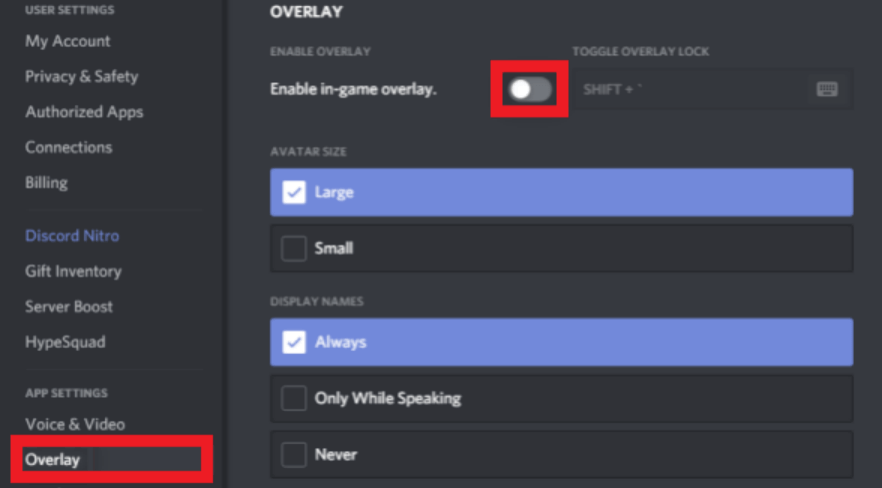Open HypeSquad settings
Viewport: 882px width, 488px height.
65,342
